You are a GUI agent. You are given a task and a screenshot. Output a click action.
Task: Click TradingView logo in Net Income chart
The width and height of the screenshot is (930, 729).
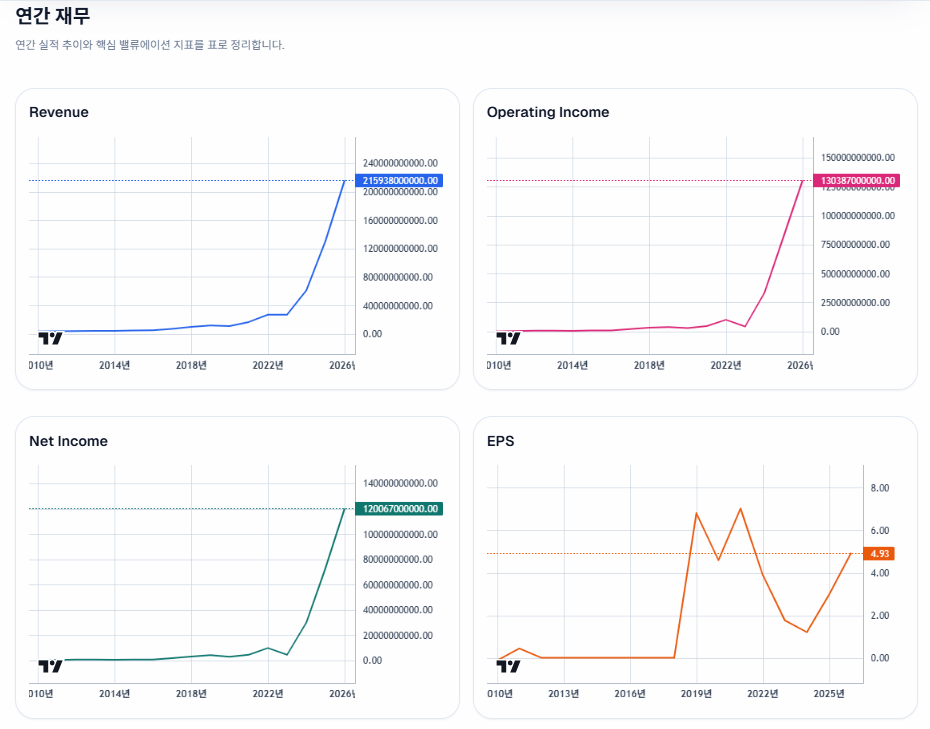[50, 666]
